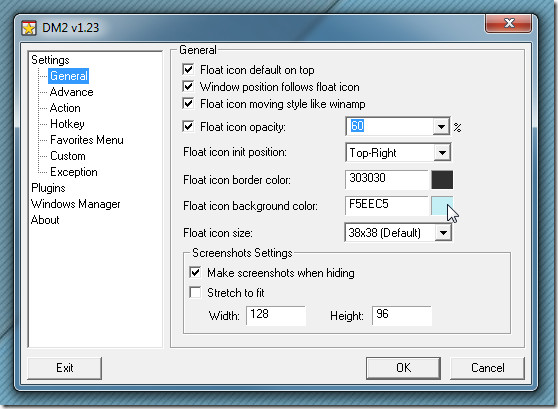Check the Stretch to fit option
Screen dimensions: 558x409
(195, 293)
